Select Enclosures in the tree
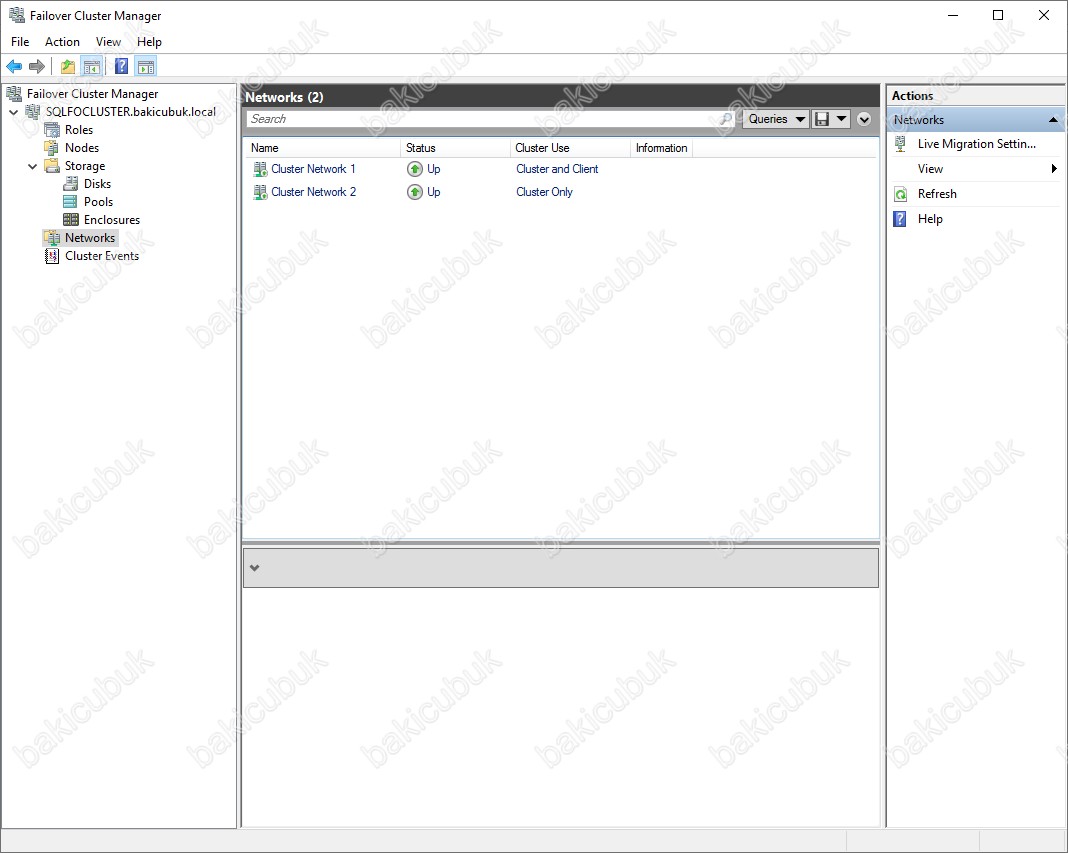1068x853 pixels. pyautogui.click(x=112, y=219)
